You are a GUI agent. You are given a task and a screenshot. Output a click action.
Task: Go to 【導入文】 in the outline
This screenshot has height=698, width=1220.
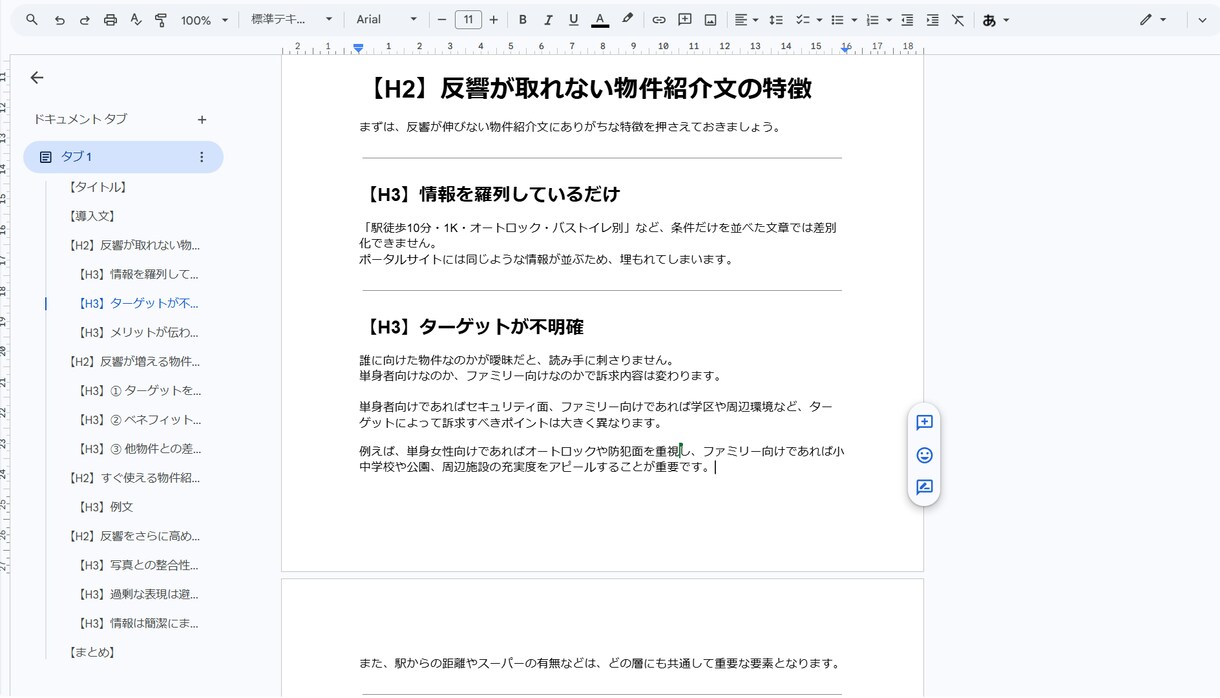pyautogui.click(x=92, y=216)
